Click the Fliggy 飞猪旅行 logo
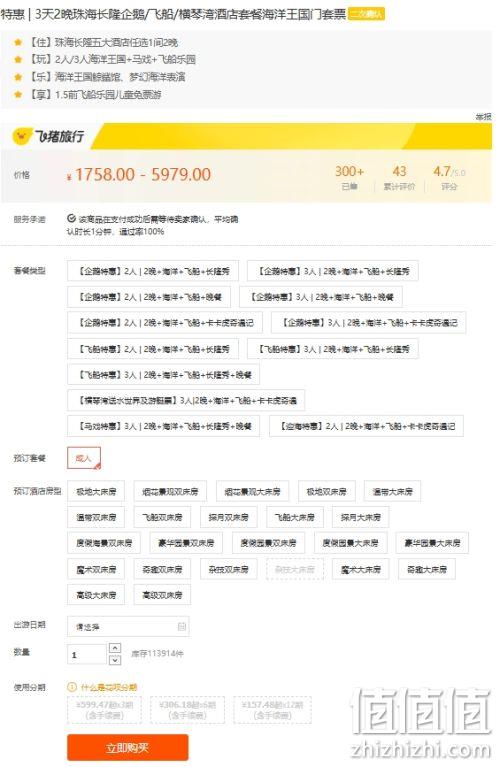This screenshot has width=500, height=767. [x=48, y=136]
